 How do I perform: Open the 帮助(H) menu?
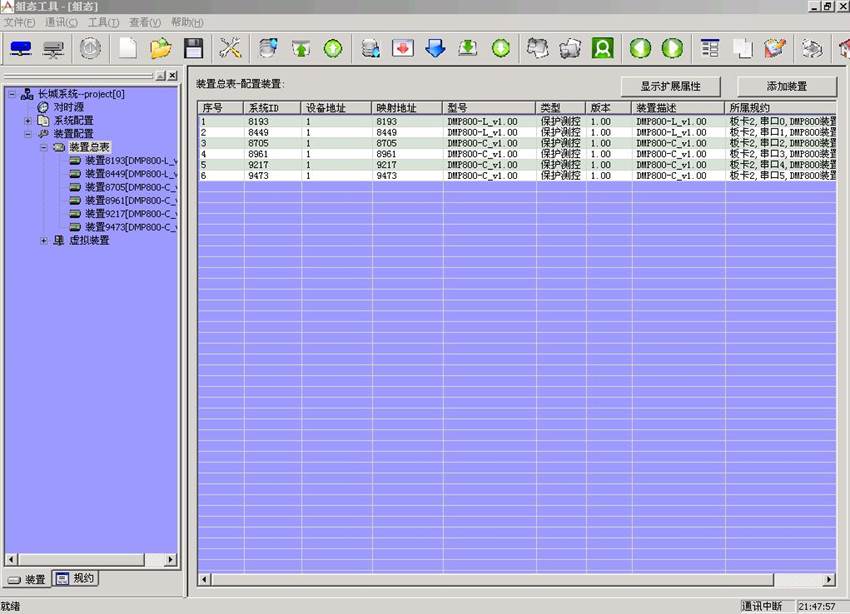pyautogui.click(x=187, y=22)
